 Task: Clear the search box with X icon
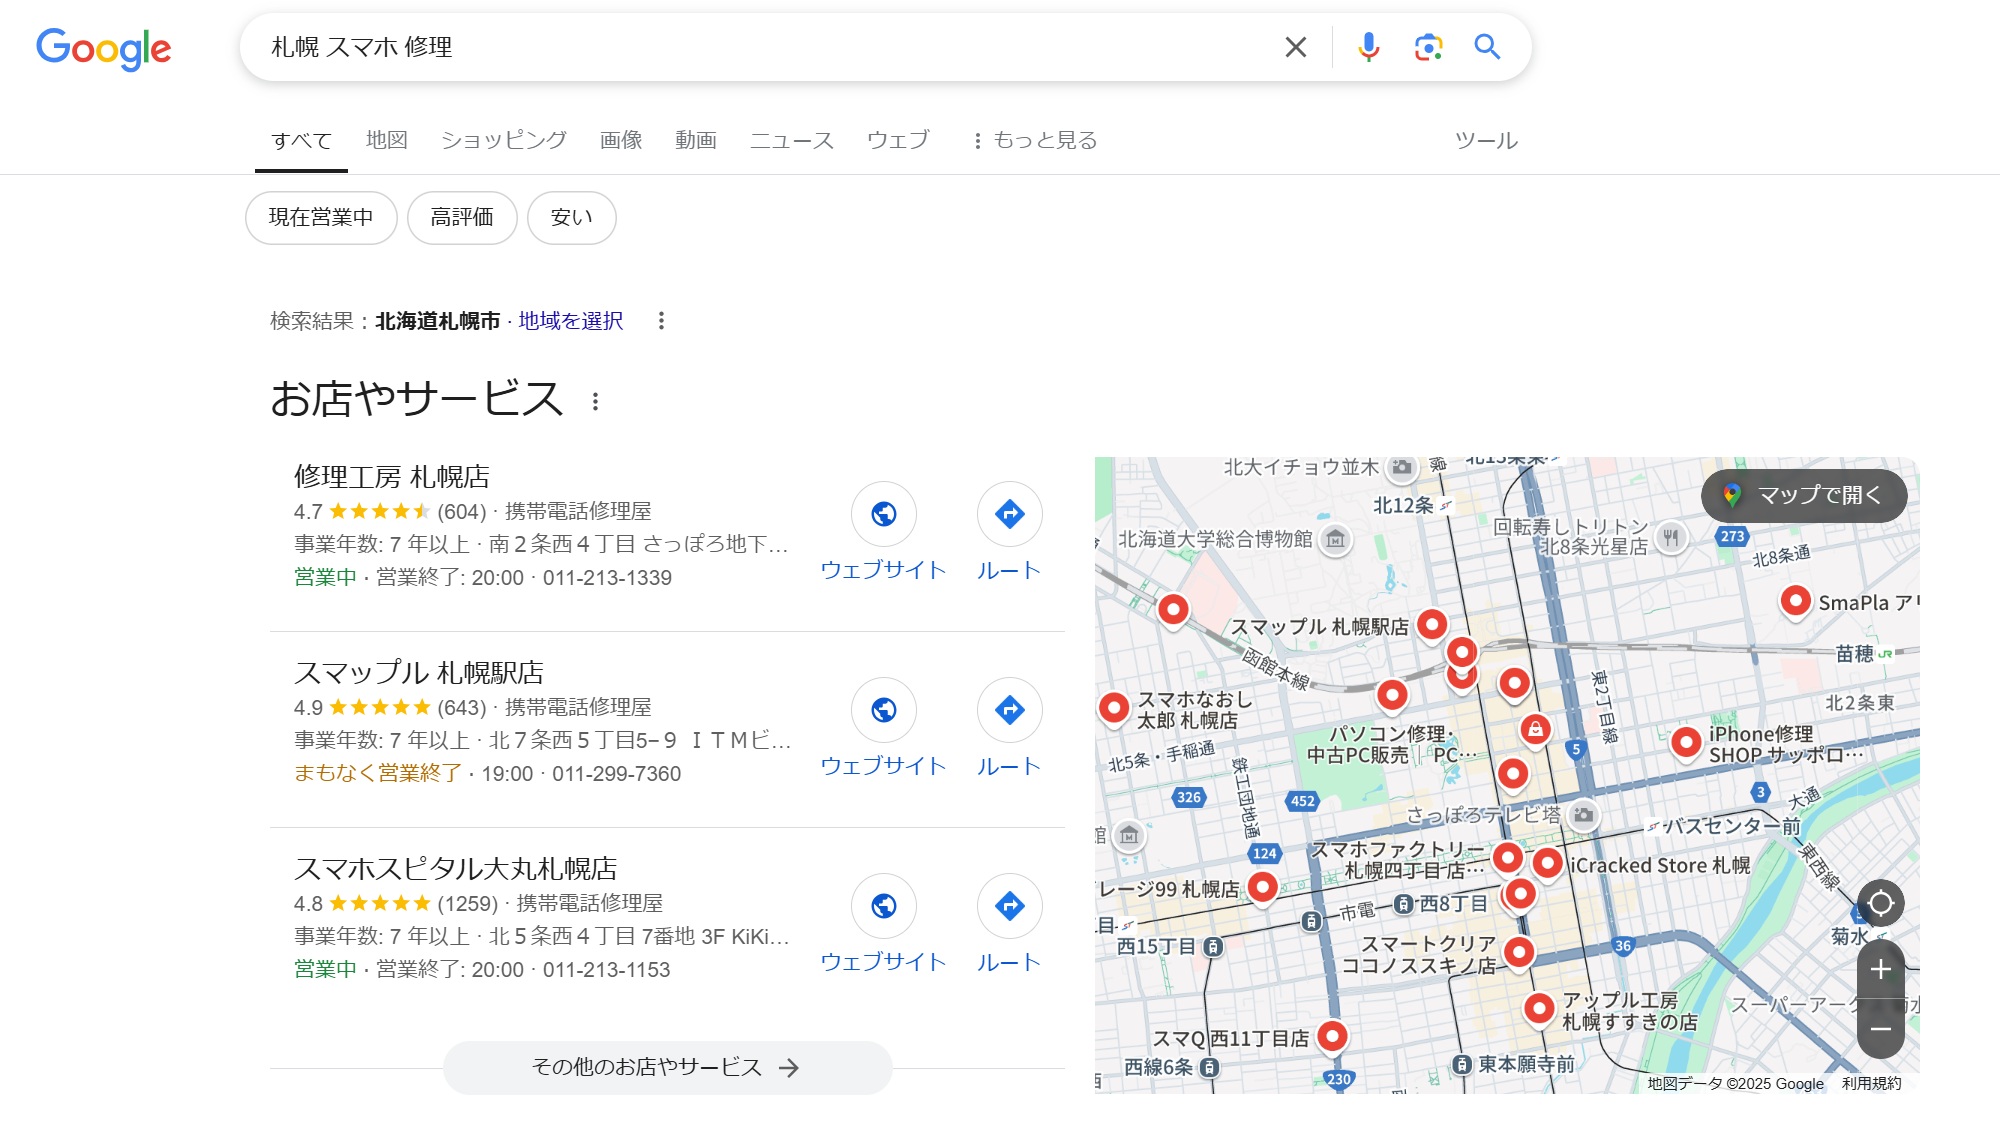coord(1295,47)
